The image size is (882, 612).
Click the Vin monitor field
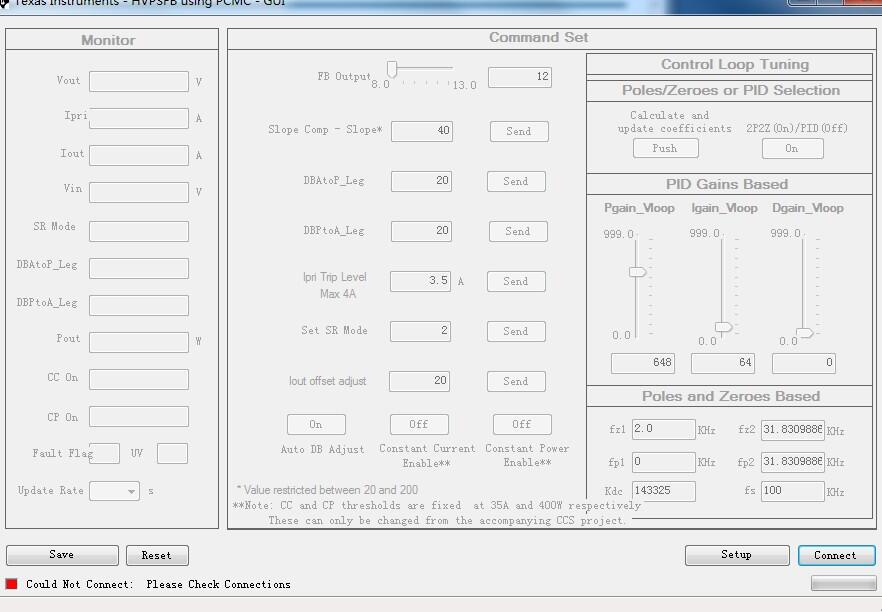pyautogui.click(x=139, y=192)
